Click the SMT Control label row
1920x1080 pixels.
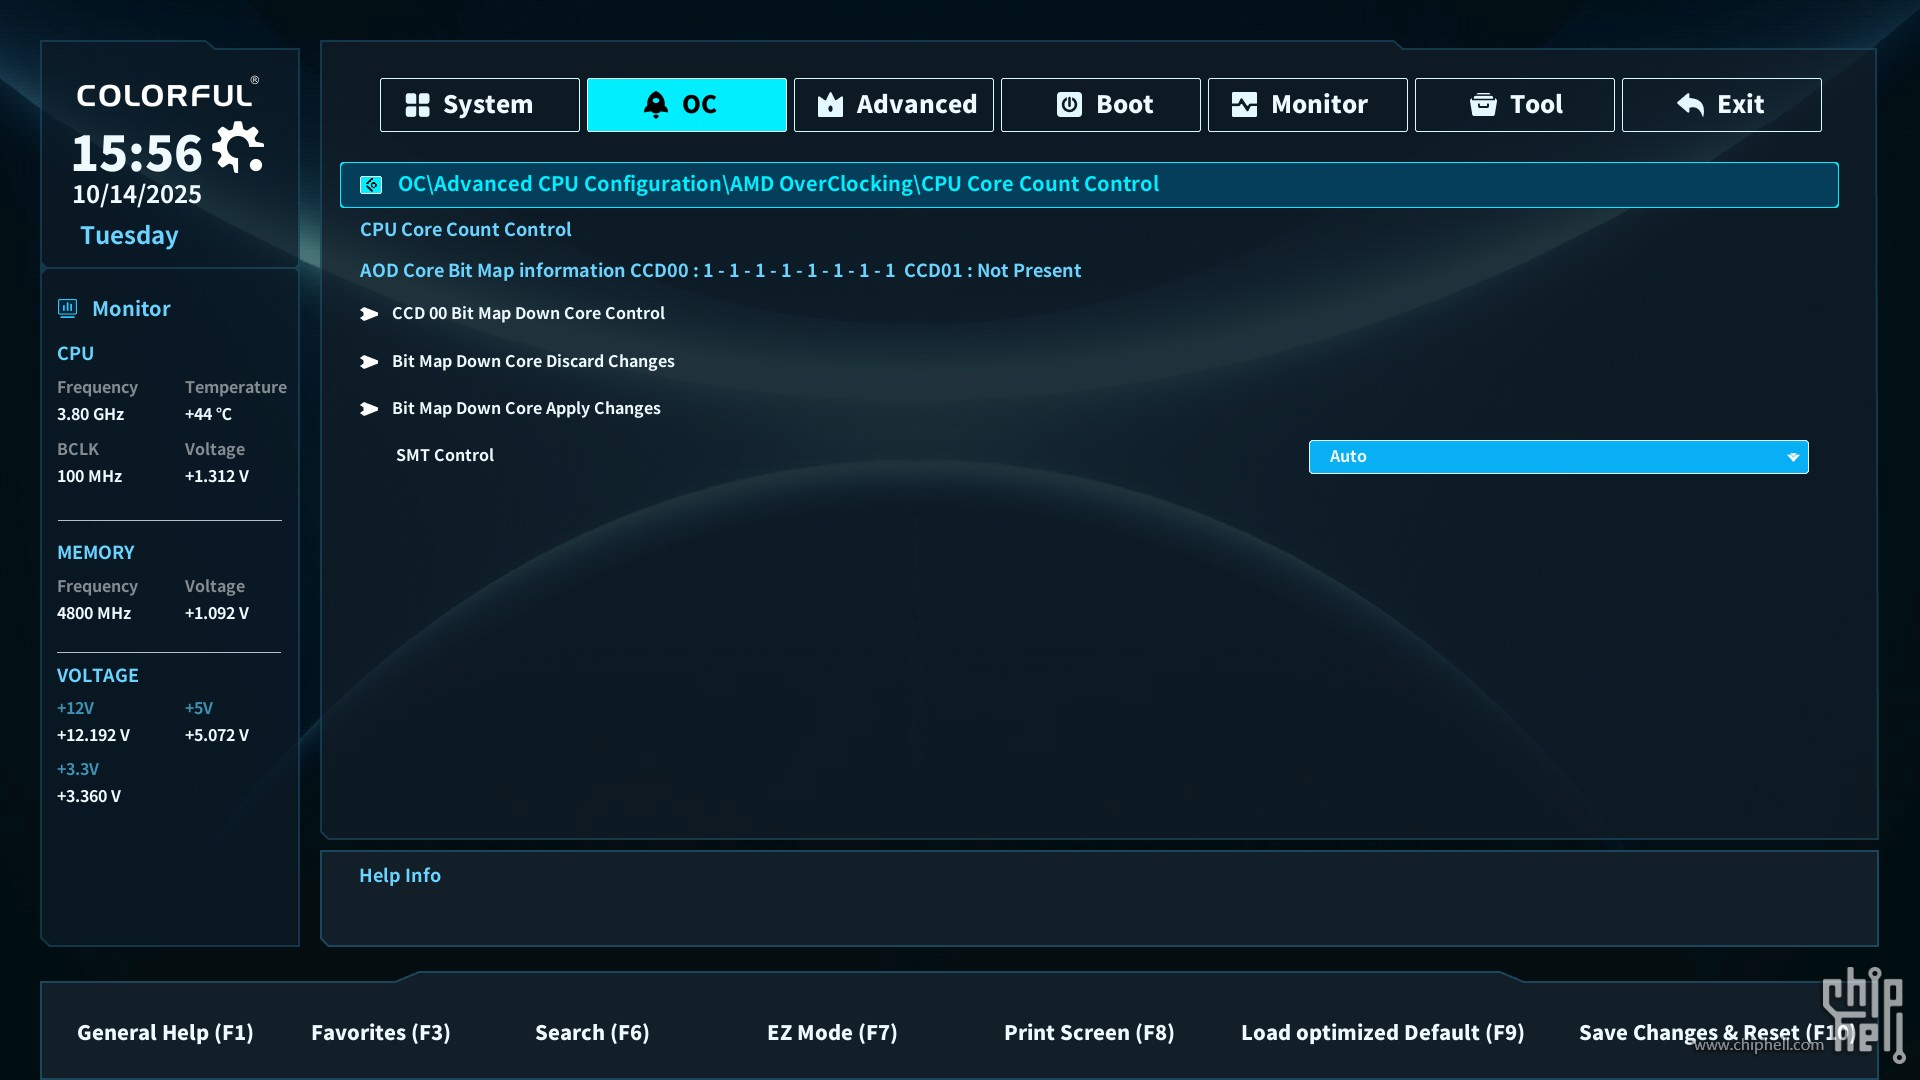point(445,456)
